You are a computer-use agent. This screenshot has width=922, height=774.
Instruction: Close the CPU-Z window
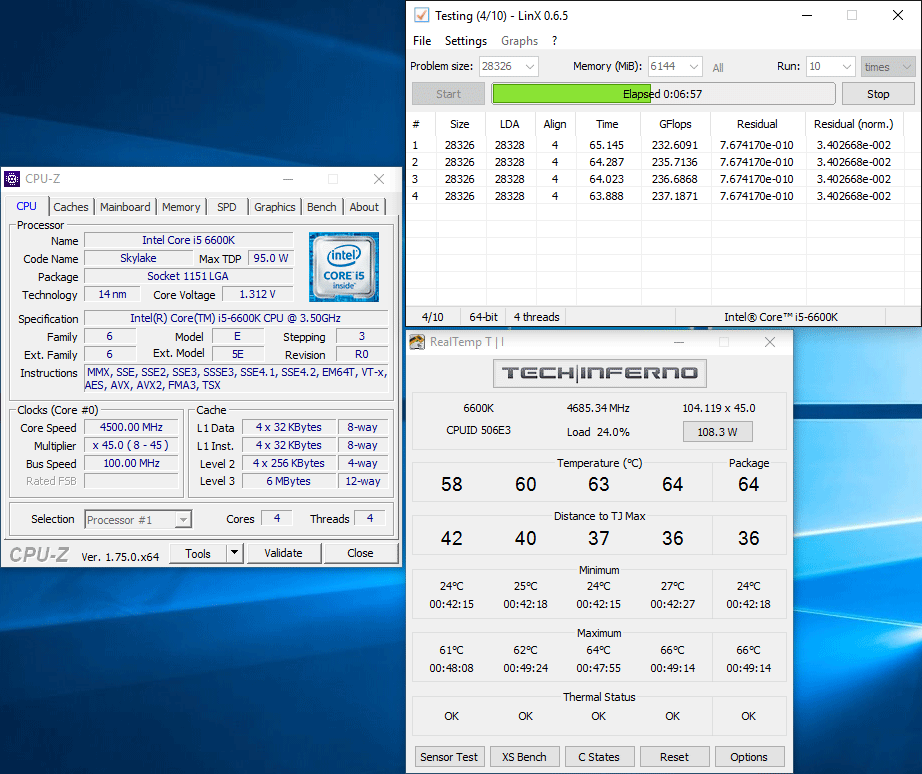click(379, 179)
